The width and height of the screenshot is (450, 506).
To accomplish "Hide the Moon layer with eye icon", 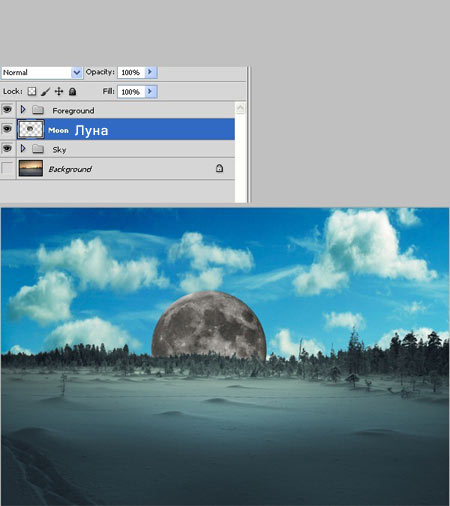I will [x=7, y=129].
